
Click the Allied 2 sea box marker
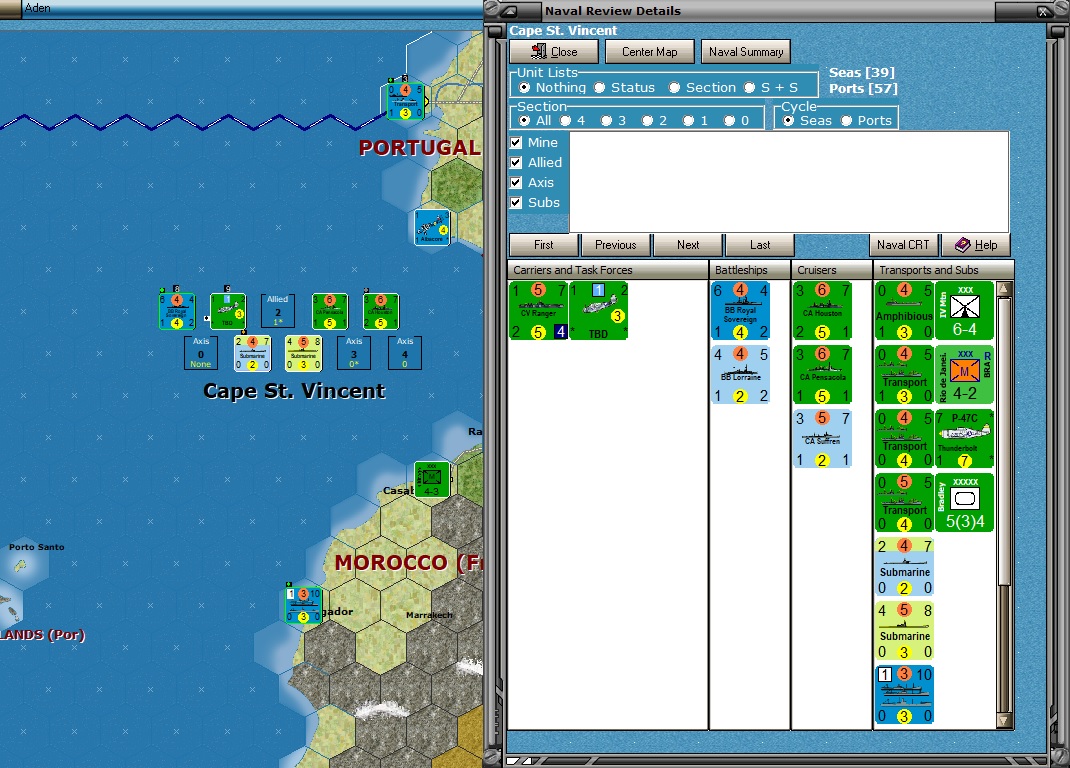[278, 311]
